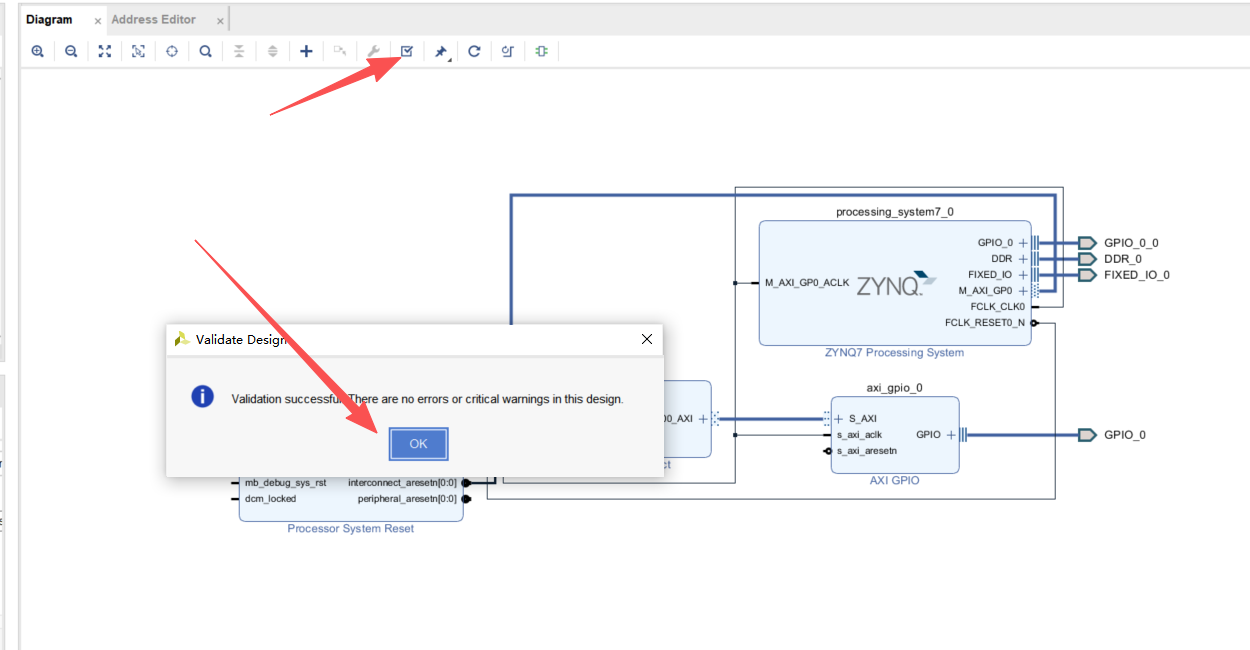Switch to the Diagram tab
The width and height of the screenshot is (1250, 650).
pos(49,19)
